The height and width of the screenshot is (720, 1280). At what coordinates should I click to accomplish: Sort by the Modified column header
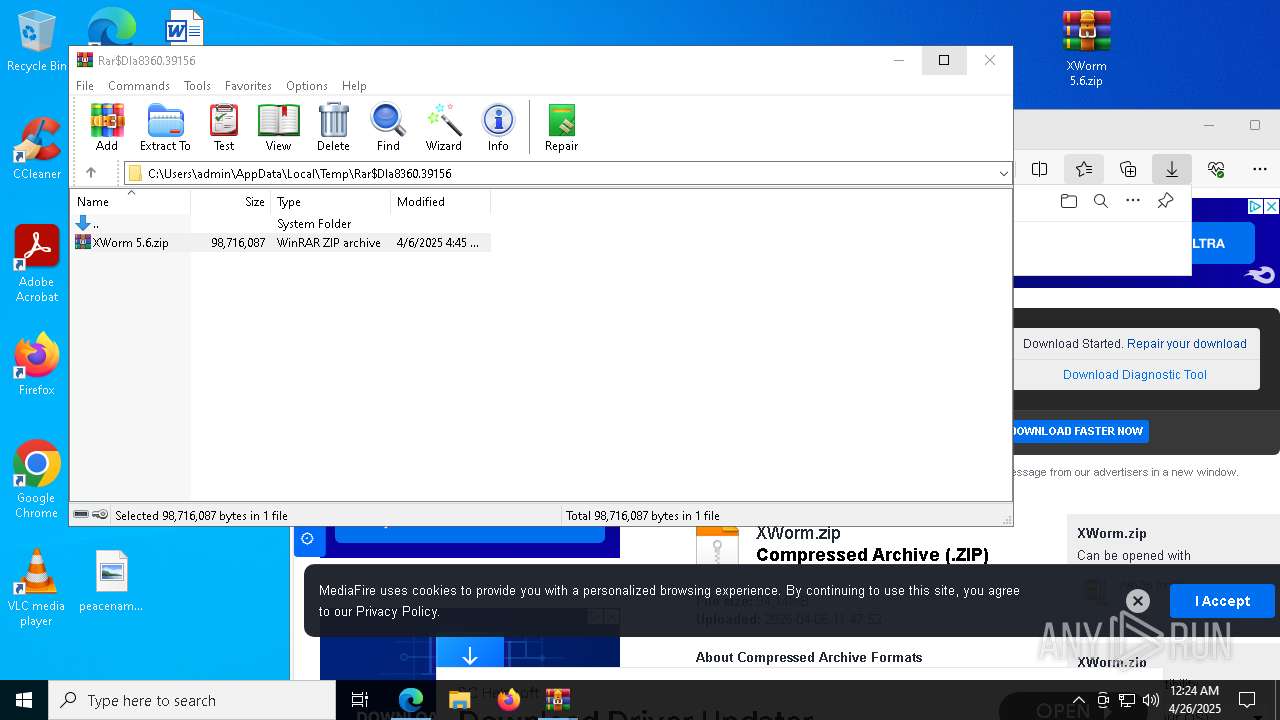click(441, 201)
